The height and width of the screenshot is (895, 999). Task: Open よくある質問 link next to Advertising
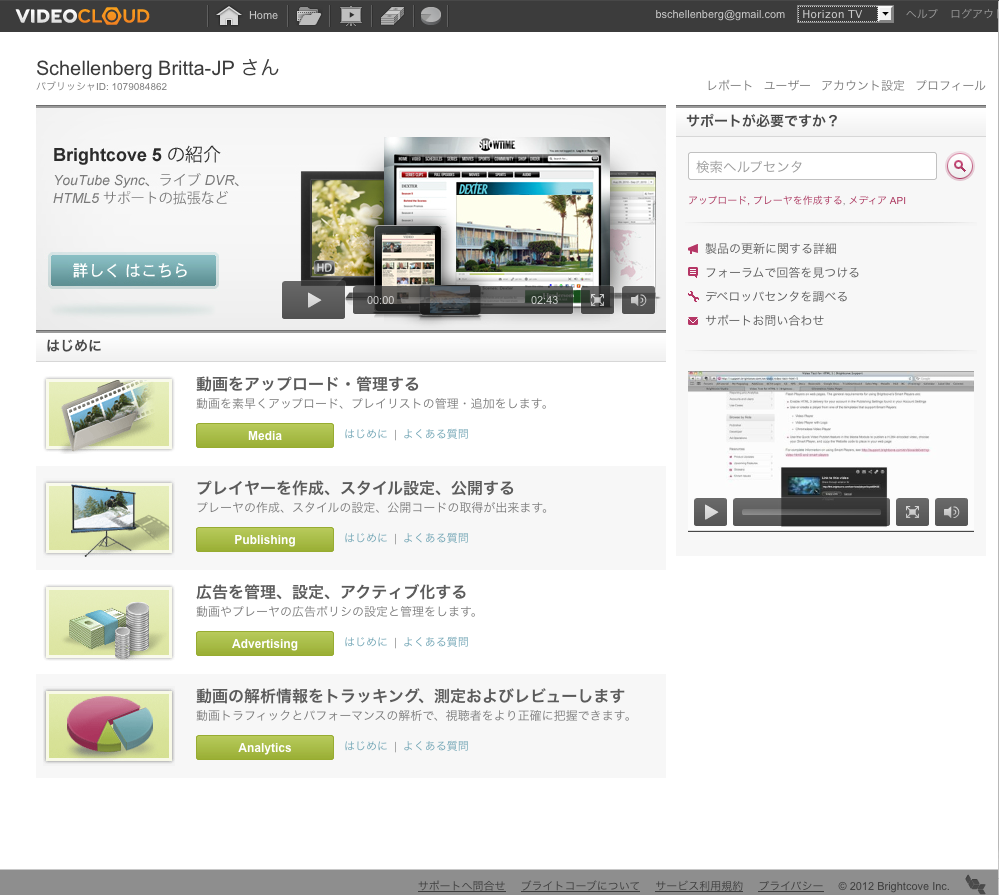(x=436, y=641)
